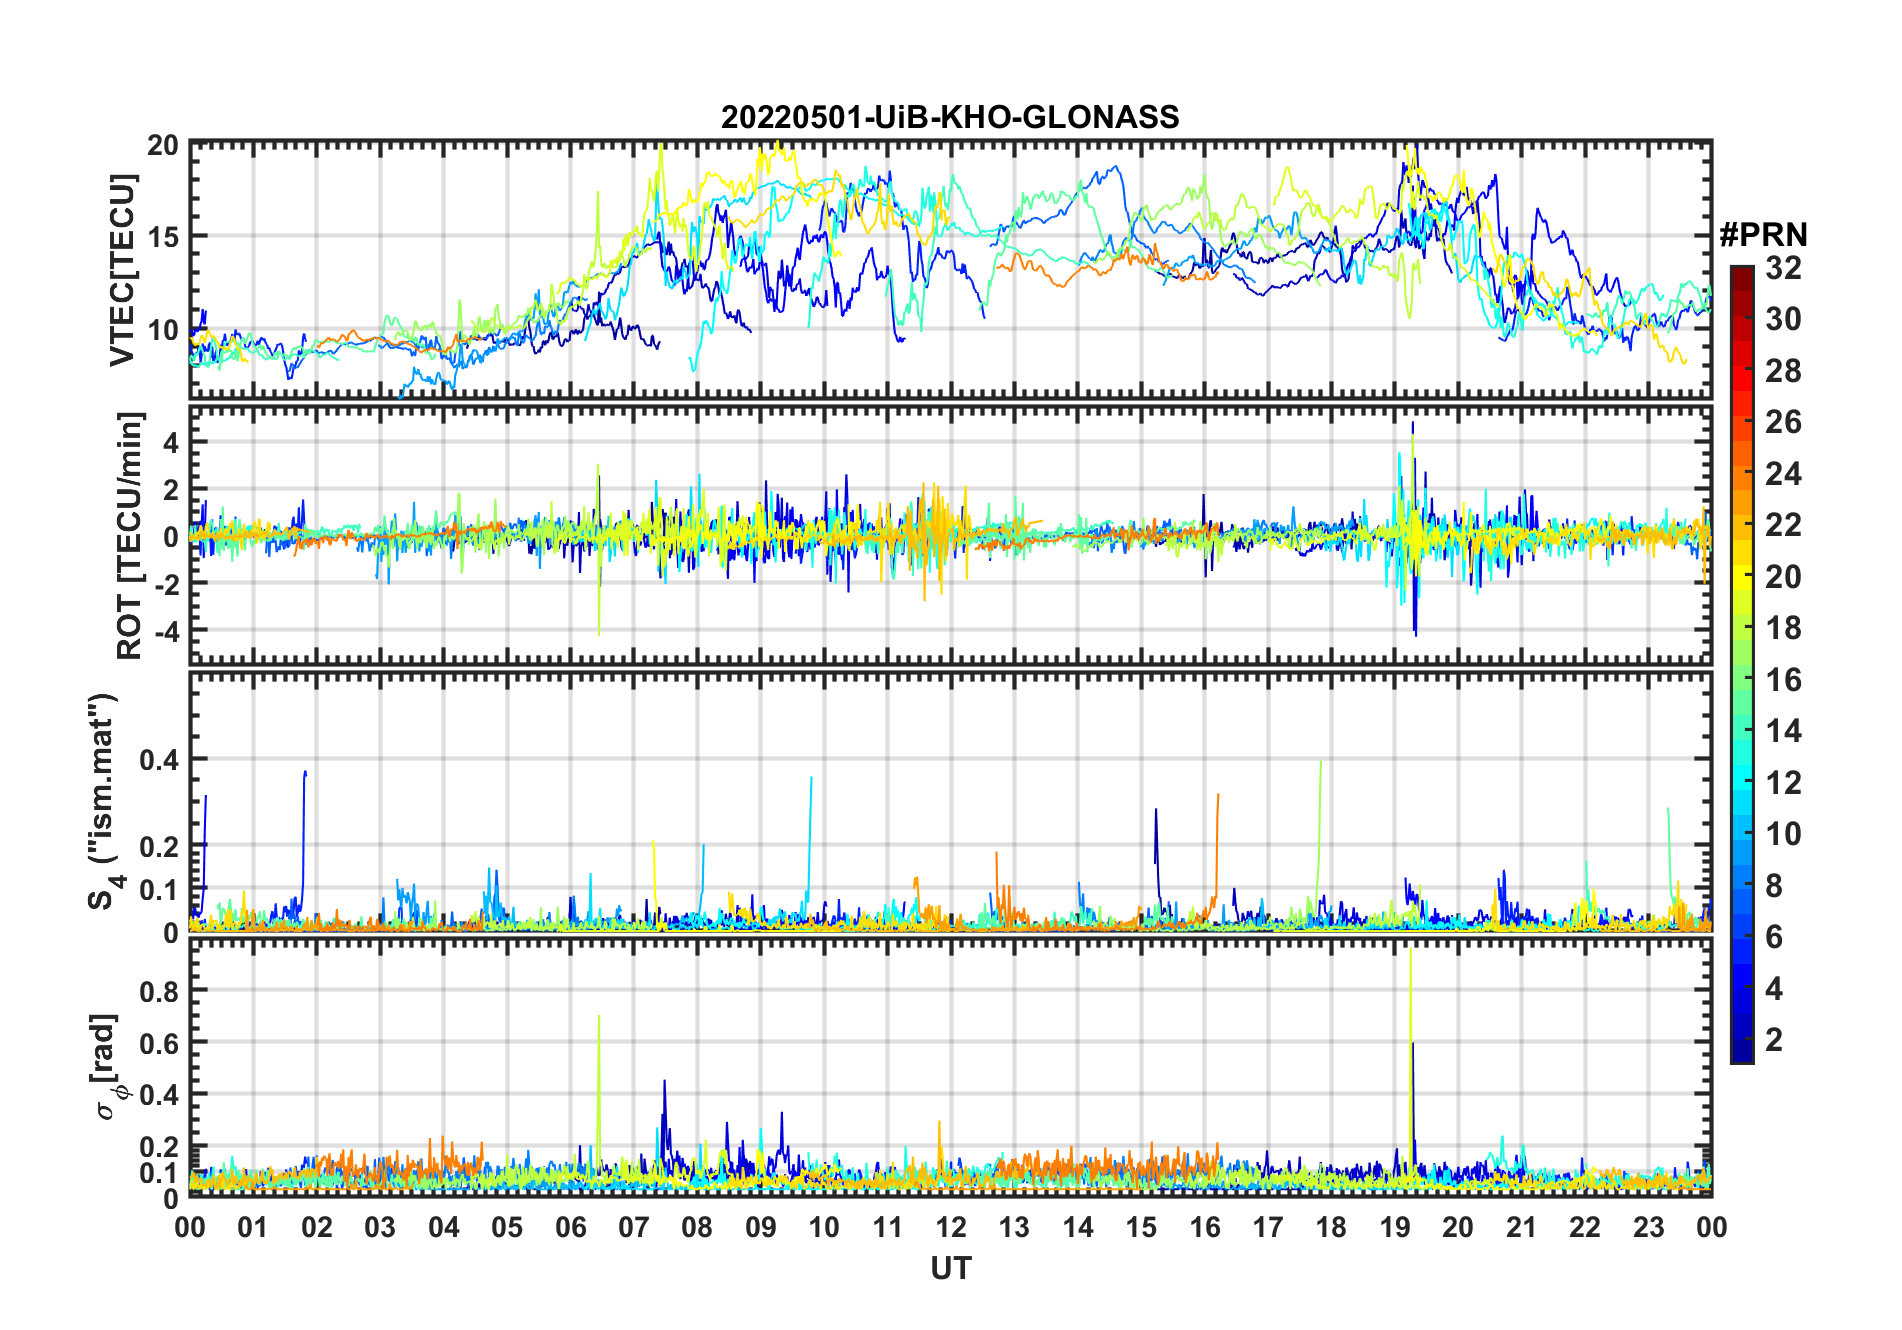
Task: Click the UT axis hour label 01
Action: 253,1227
